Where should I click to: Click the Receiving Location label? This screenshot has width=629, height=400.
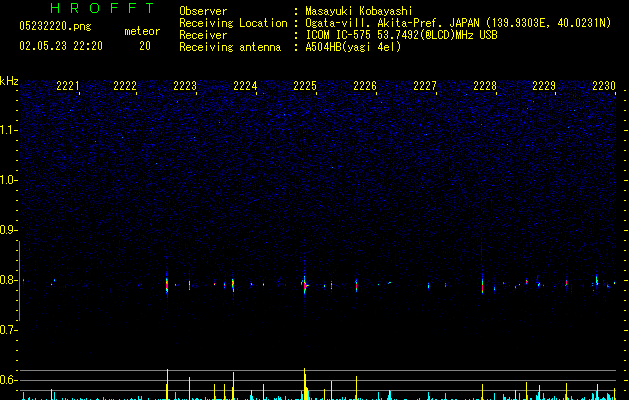[x=233, y=23]
